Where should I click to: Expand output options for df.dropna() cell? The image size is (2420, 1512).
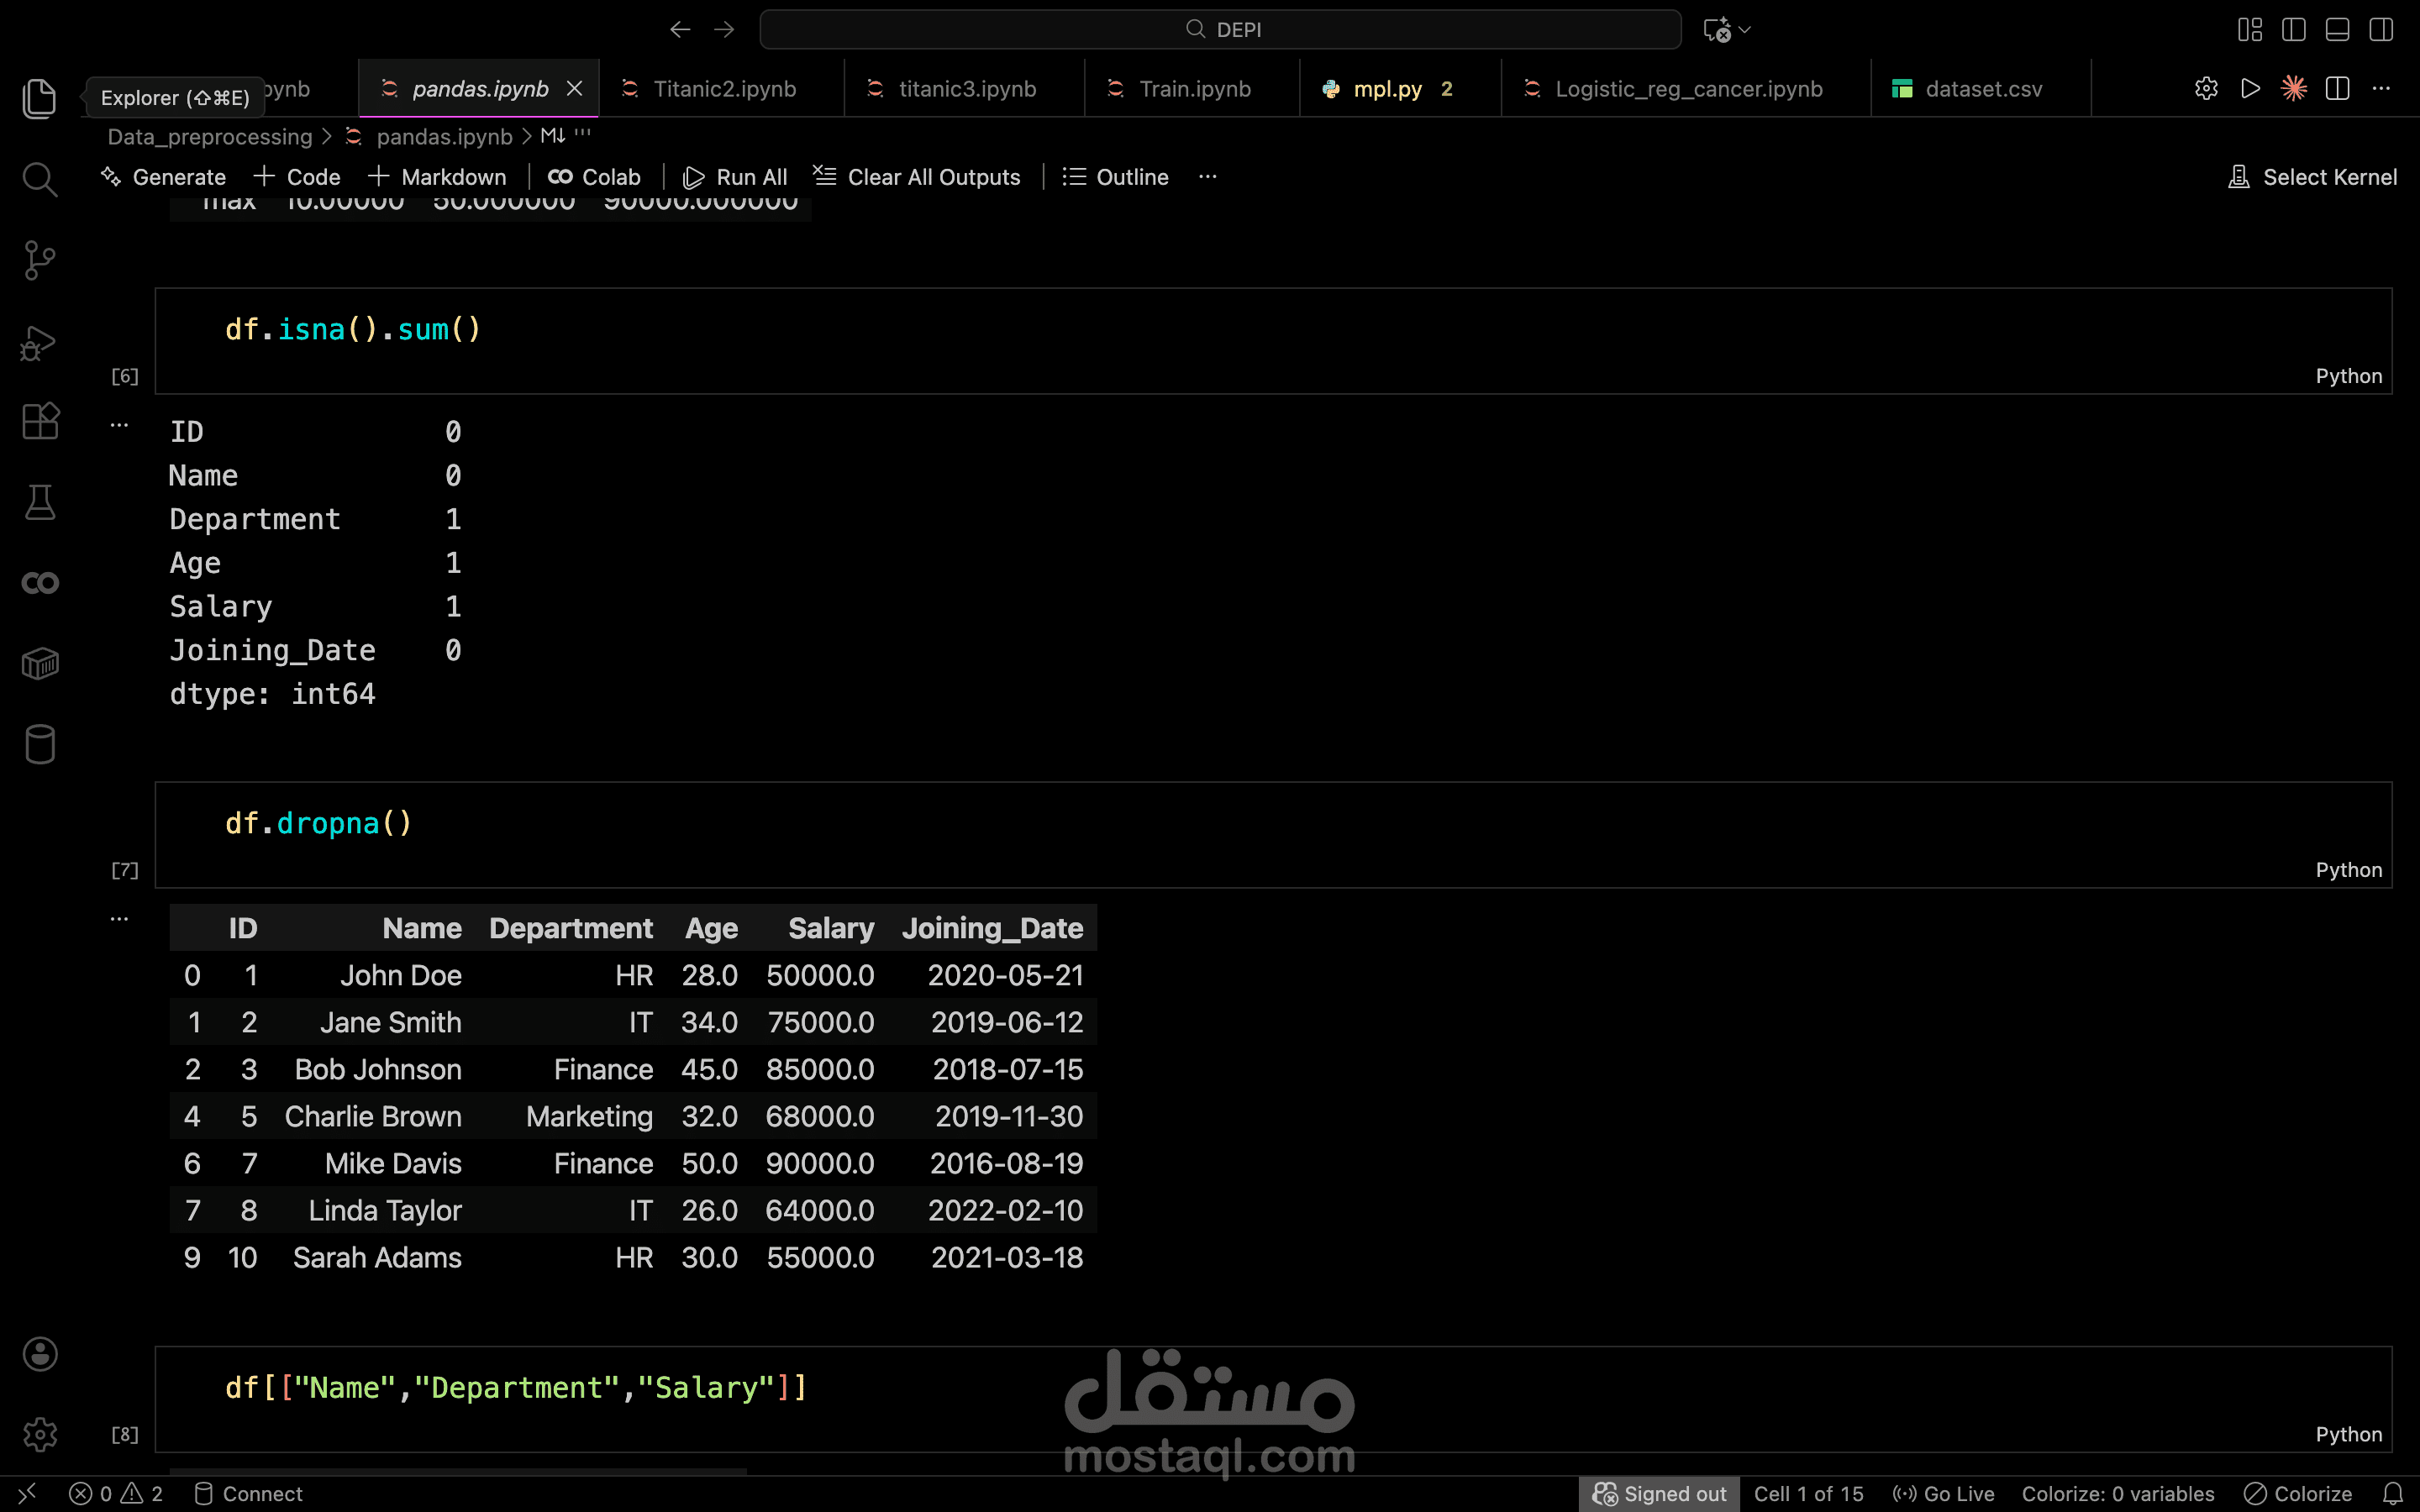119,919
